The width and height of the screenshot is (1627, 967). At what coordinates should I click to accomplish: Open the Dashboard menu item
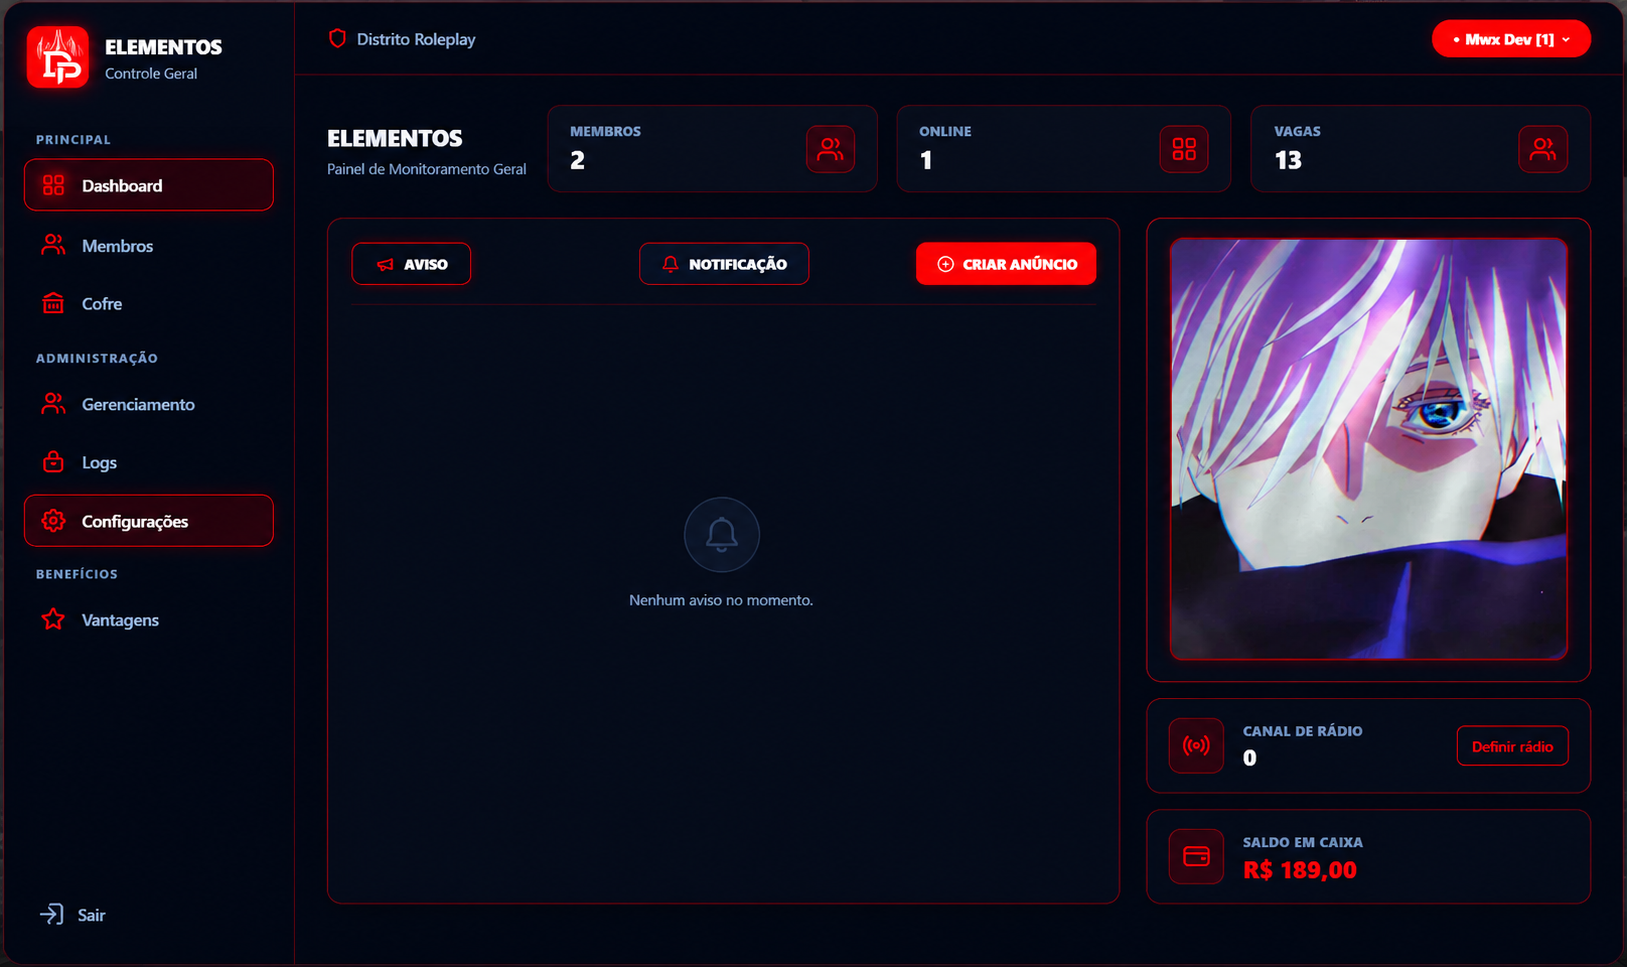(149, 185)
